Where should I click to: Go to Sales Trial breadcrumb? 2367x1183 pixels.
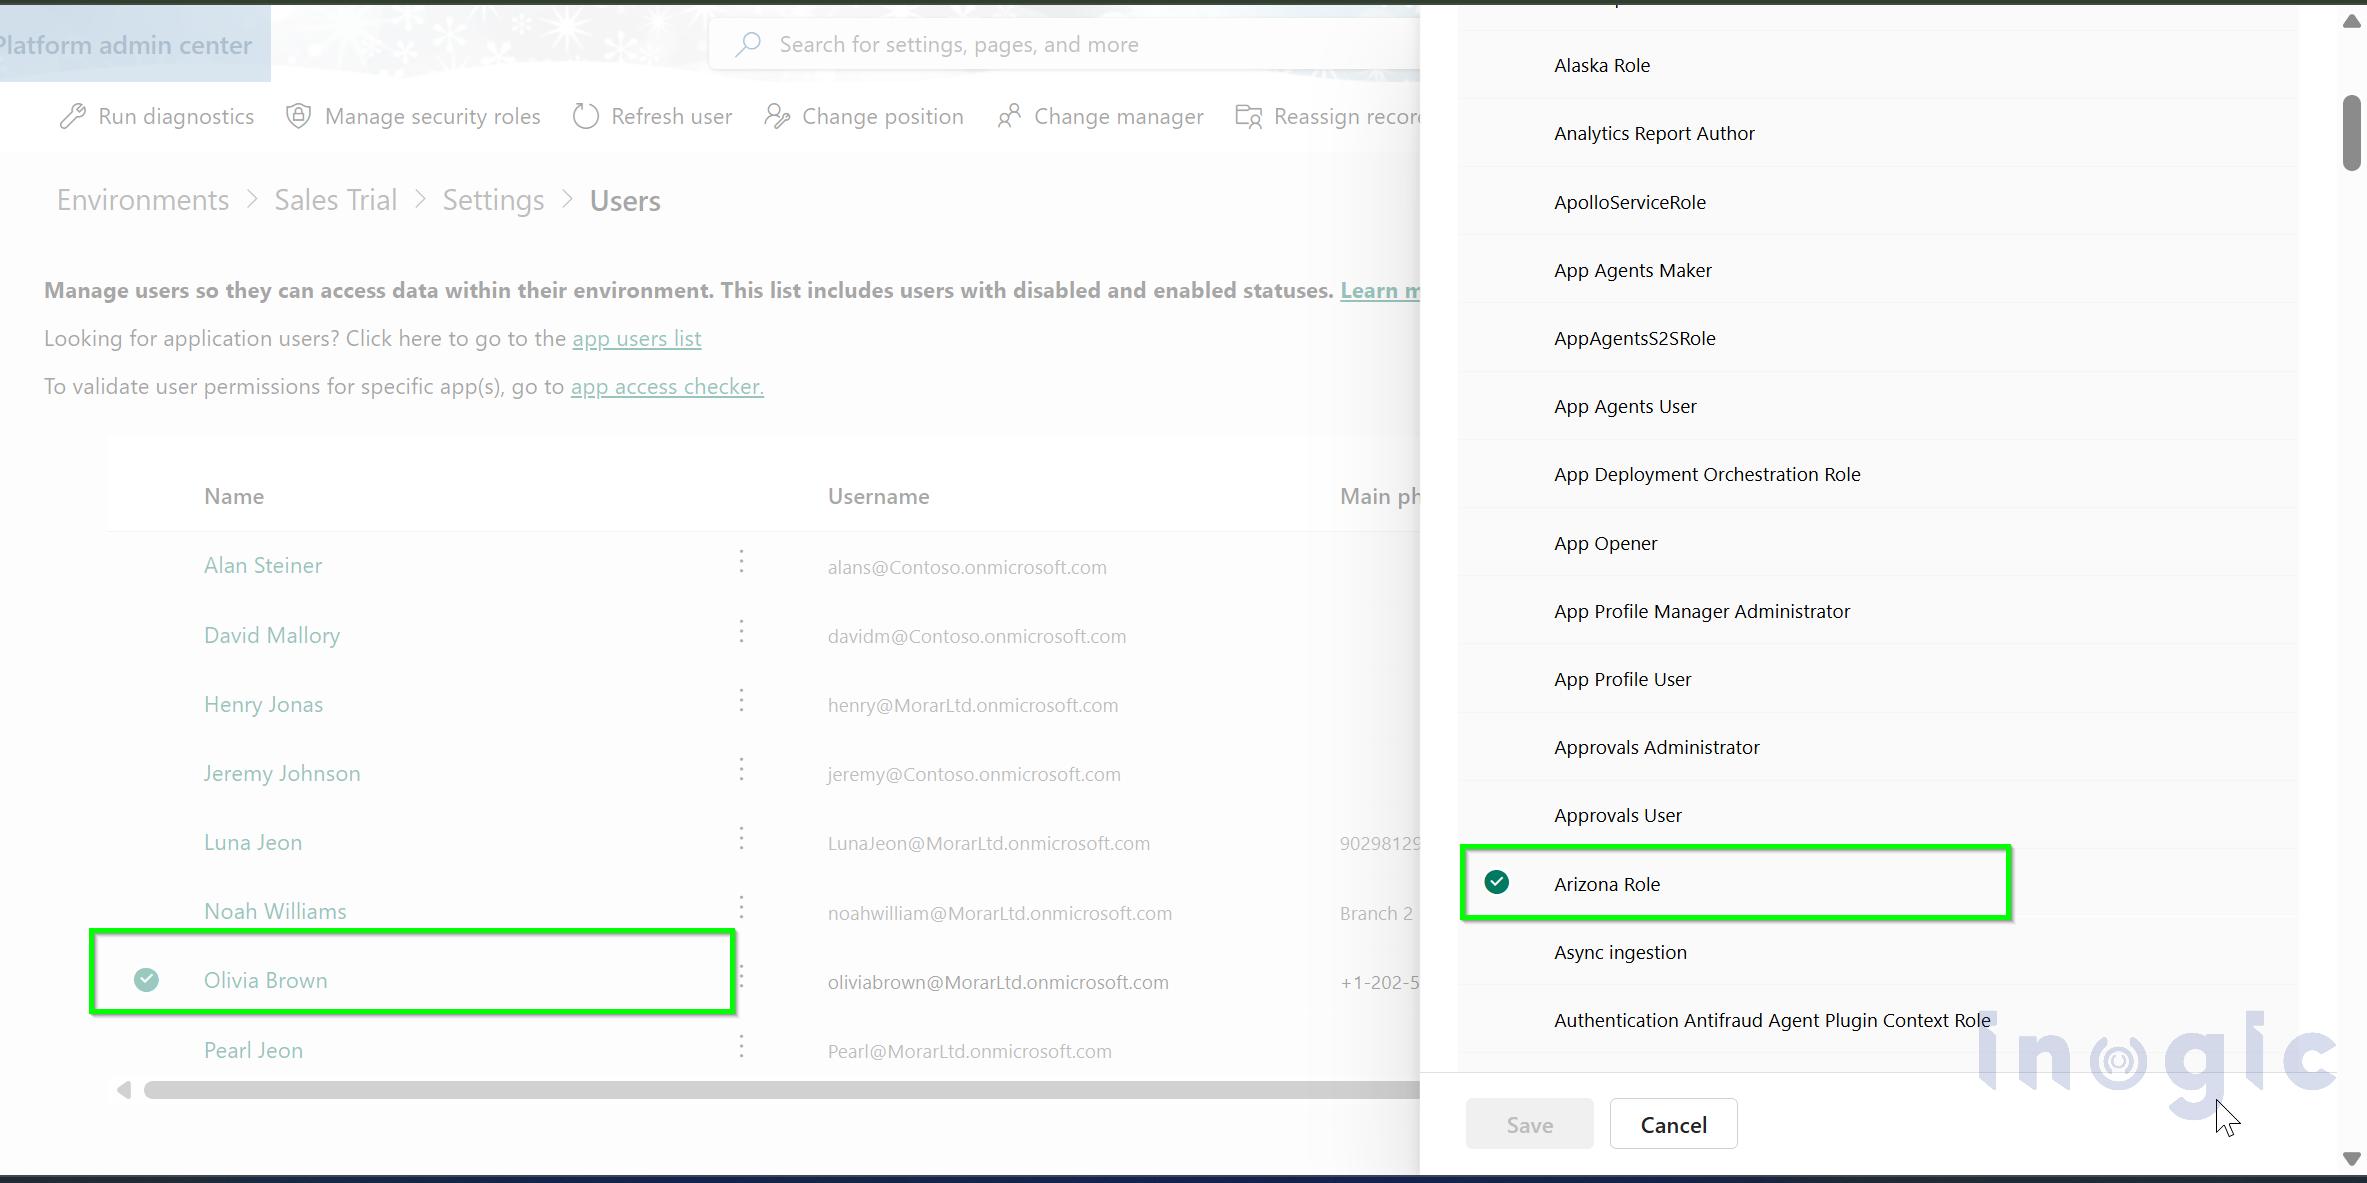click(336, 200)
